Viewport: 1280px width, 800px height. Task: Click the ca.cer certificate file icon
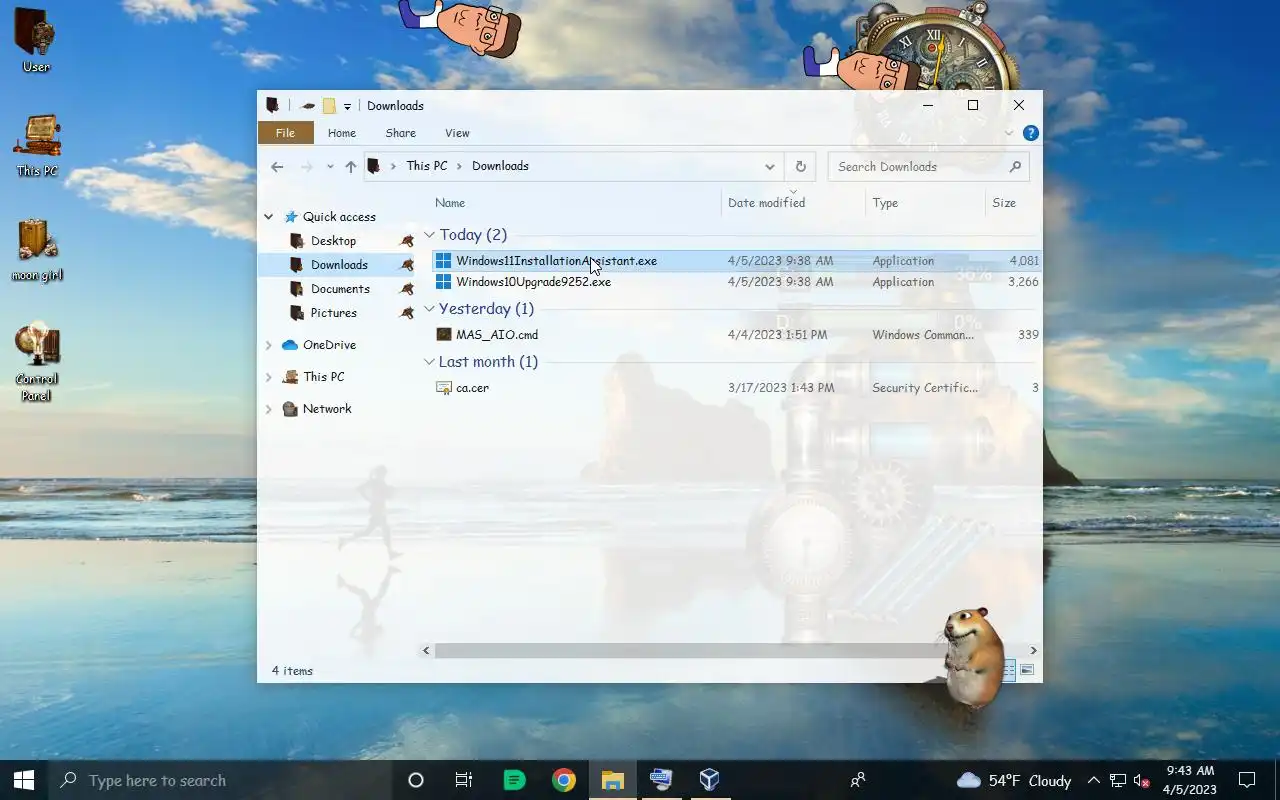pyautogui.click(x=444, y=388)
